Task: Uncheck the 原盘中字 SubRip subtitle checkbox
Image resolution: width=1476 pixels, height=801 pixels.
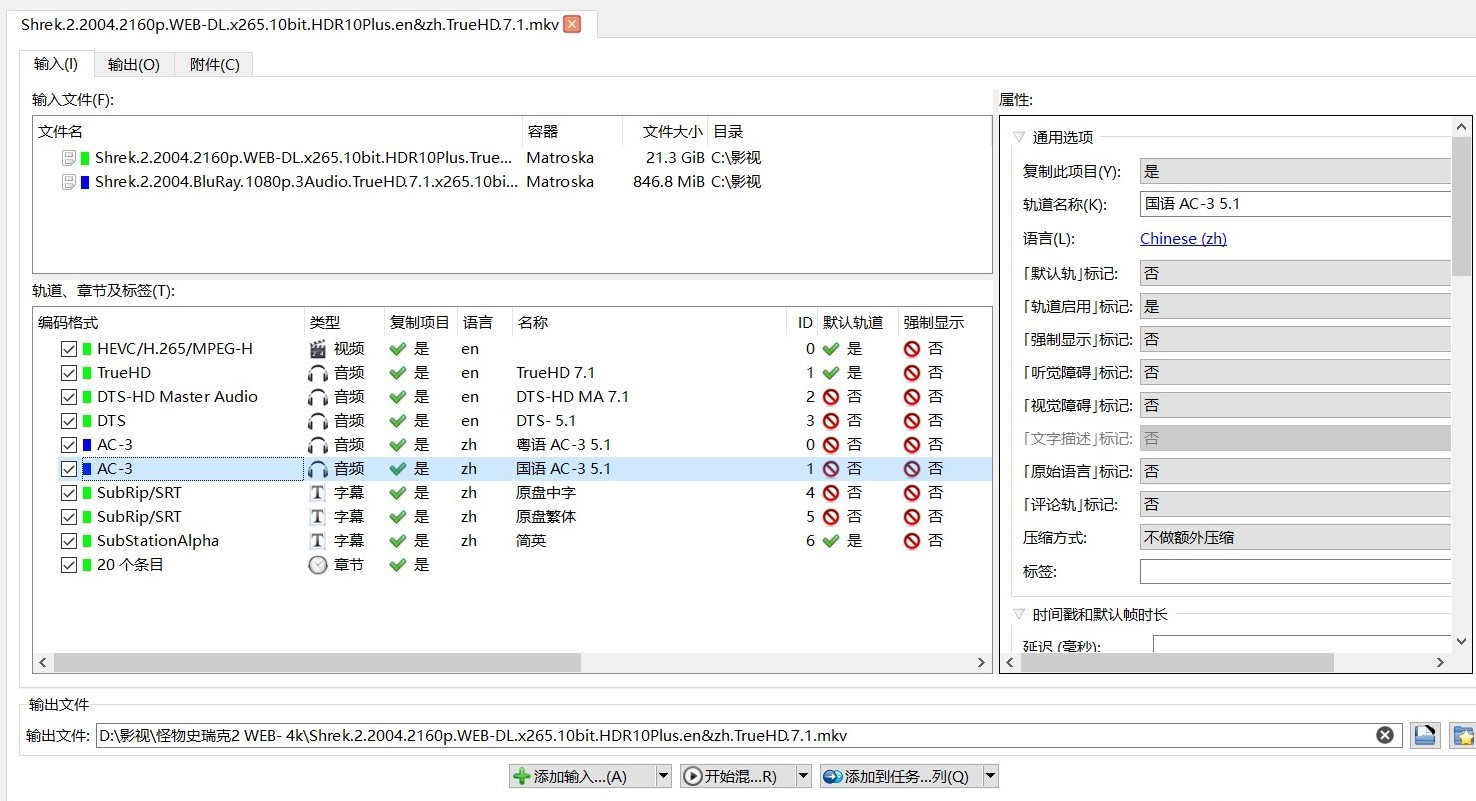Action: (x=69, y=493)
